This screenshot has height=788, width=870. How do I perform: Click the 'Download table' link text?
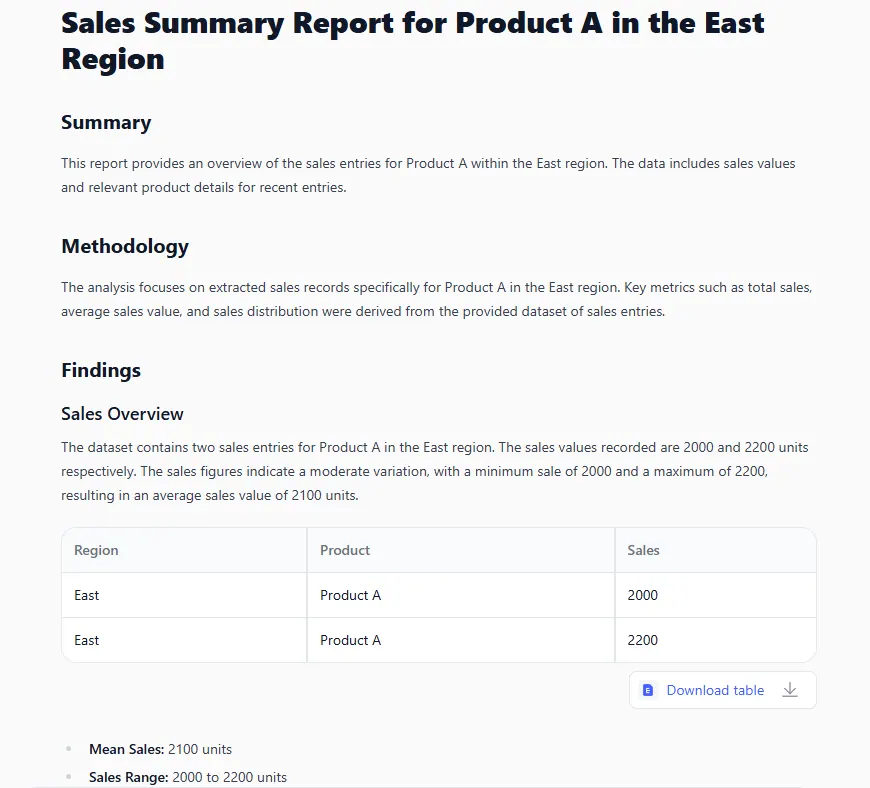[x=715, y=690]
